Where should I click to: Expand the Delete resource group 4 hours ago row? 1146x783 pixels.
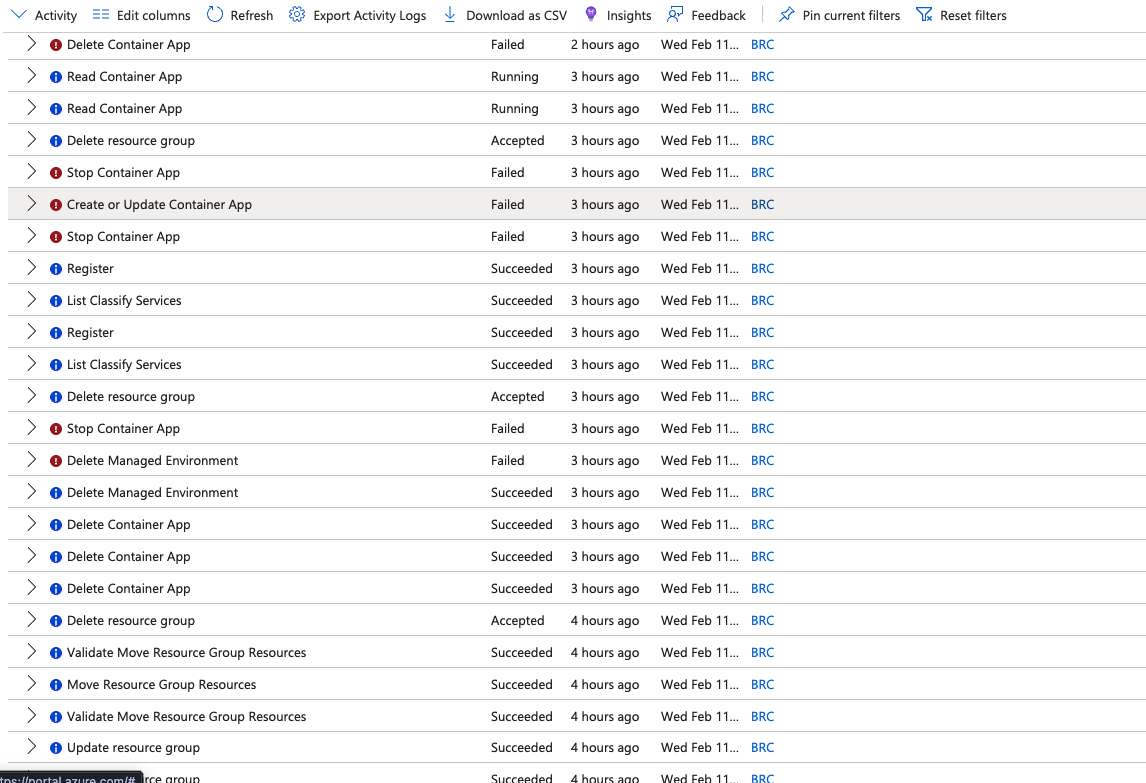pyautogui.click(x=31, y=620)
